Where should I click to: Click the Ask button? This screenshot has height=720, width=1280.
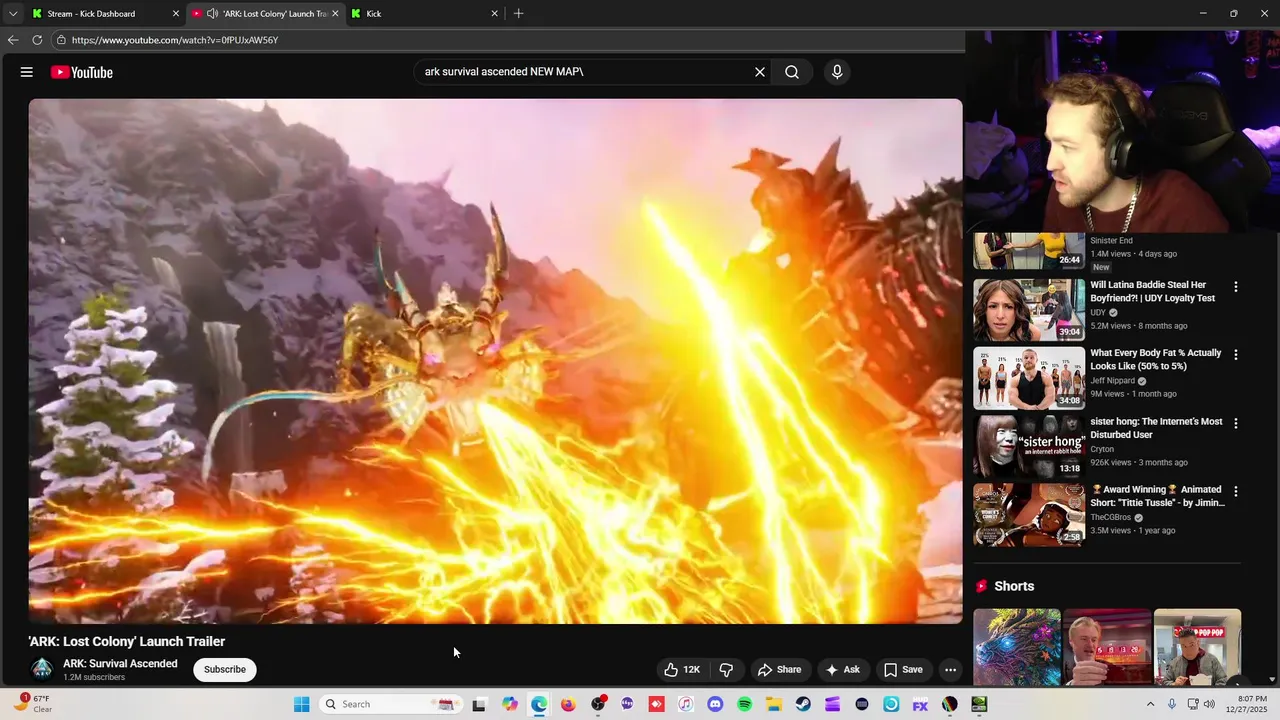(842, 670)
